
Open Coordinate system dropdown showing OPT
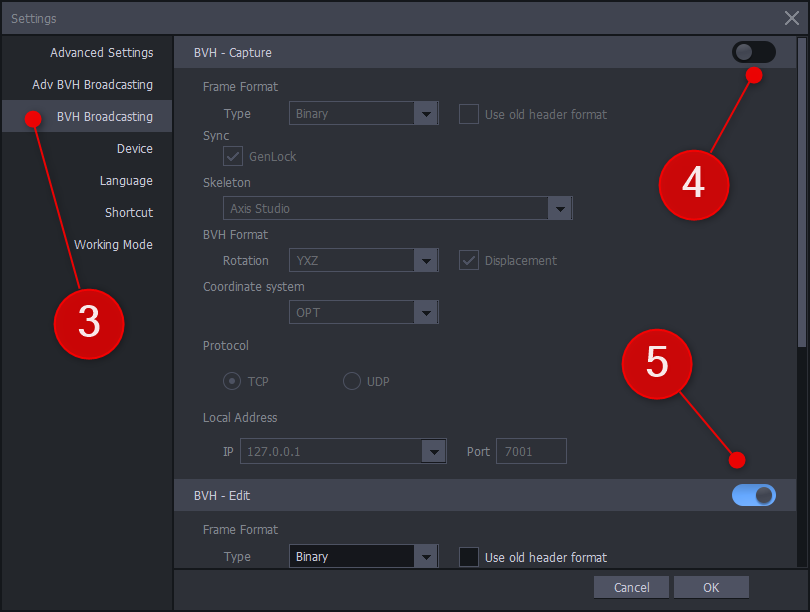[364, 312]
